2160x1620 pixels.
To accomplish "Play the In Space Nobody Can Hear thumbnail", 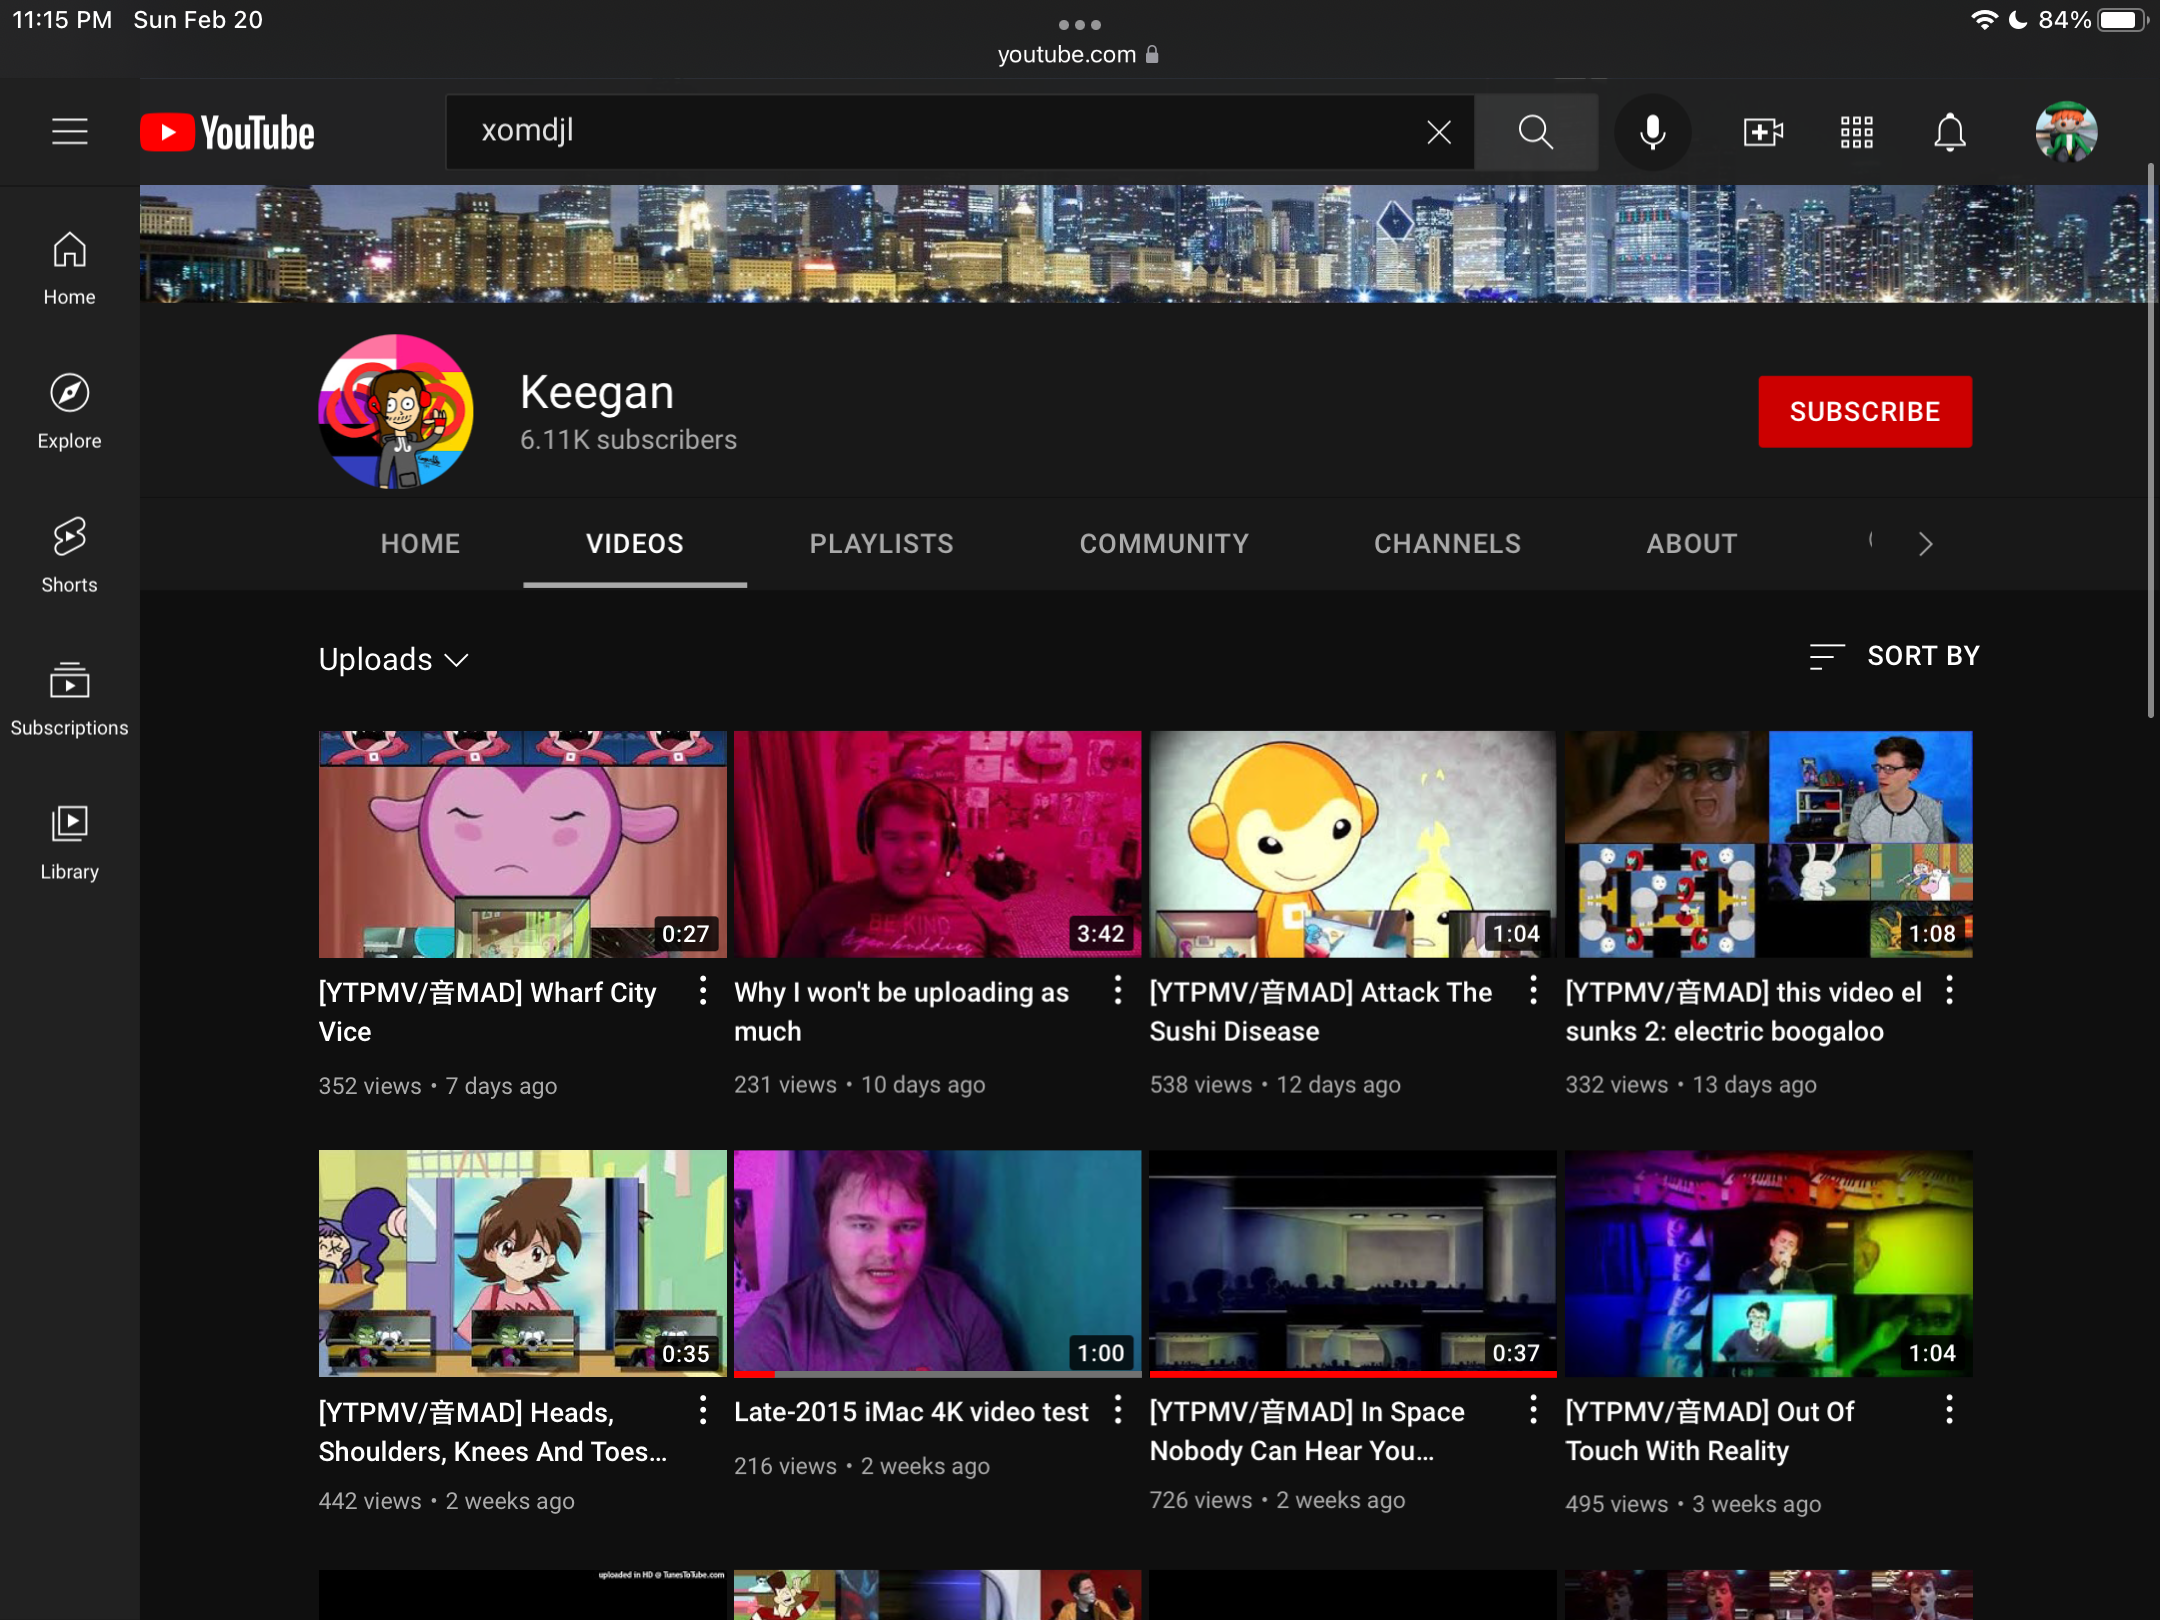I will point(1353,1263).
